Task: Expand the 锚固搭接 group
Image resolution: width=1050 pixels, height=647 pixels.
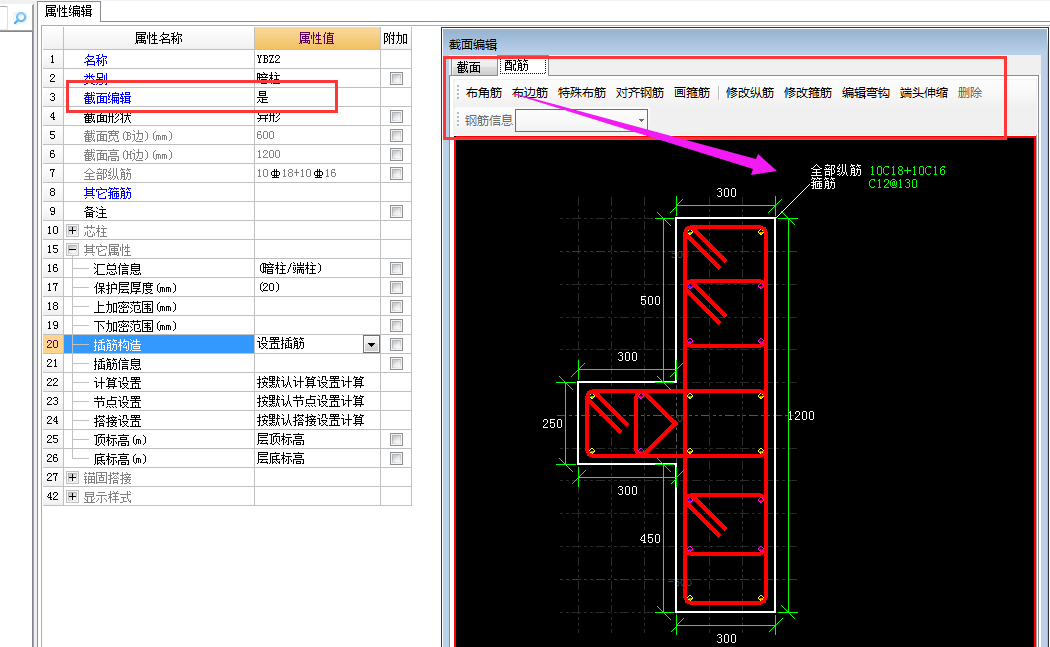Action: pos(72,478)
